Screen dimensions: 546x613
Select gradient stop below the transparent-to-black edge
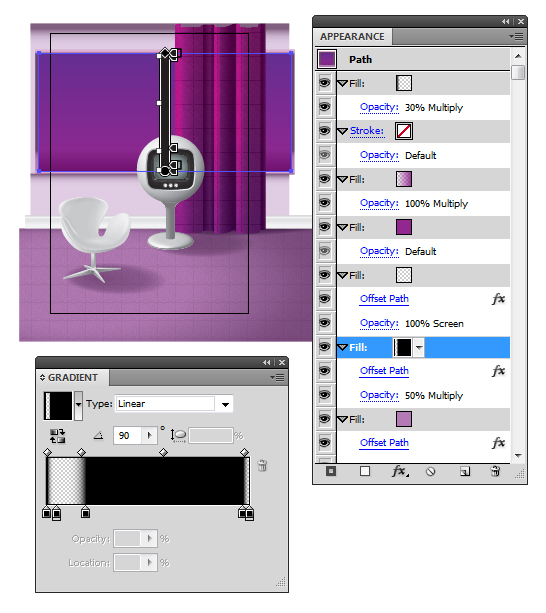[x=85, y=512]
